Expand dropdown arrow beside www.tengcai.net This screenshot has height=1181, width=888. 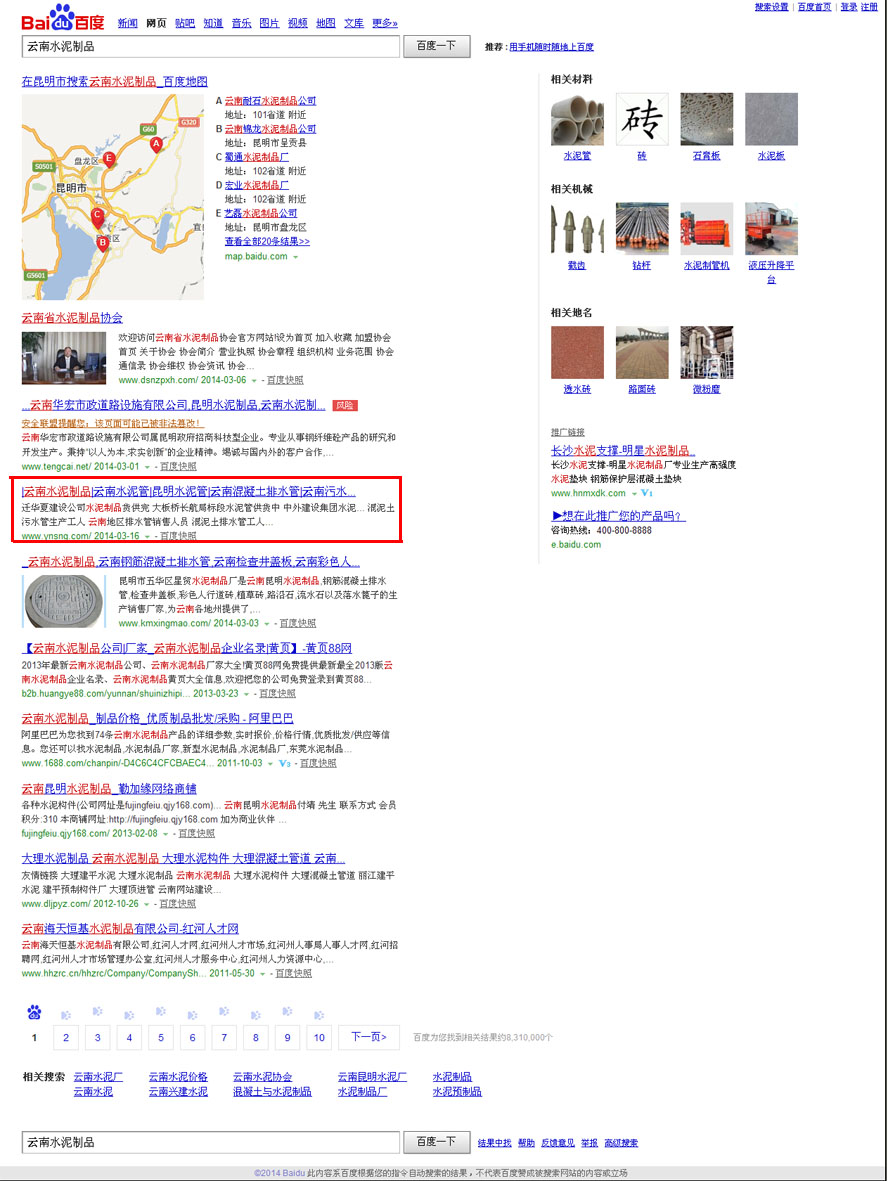[148, 467]
